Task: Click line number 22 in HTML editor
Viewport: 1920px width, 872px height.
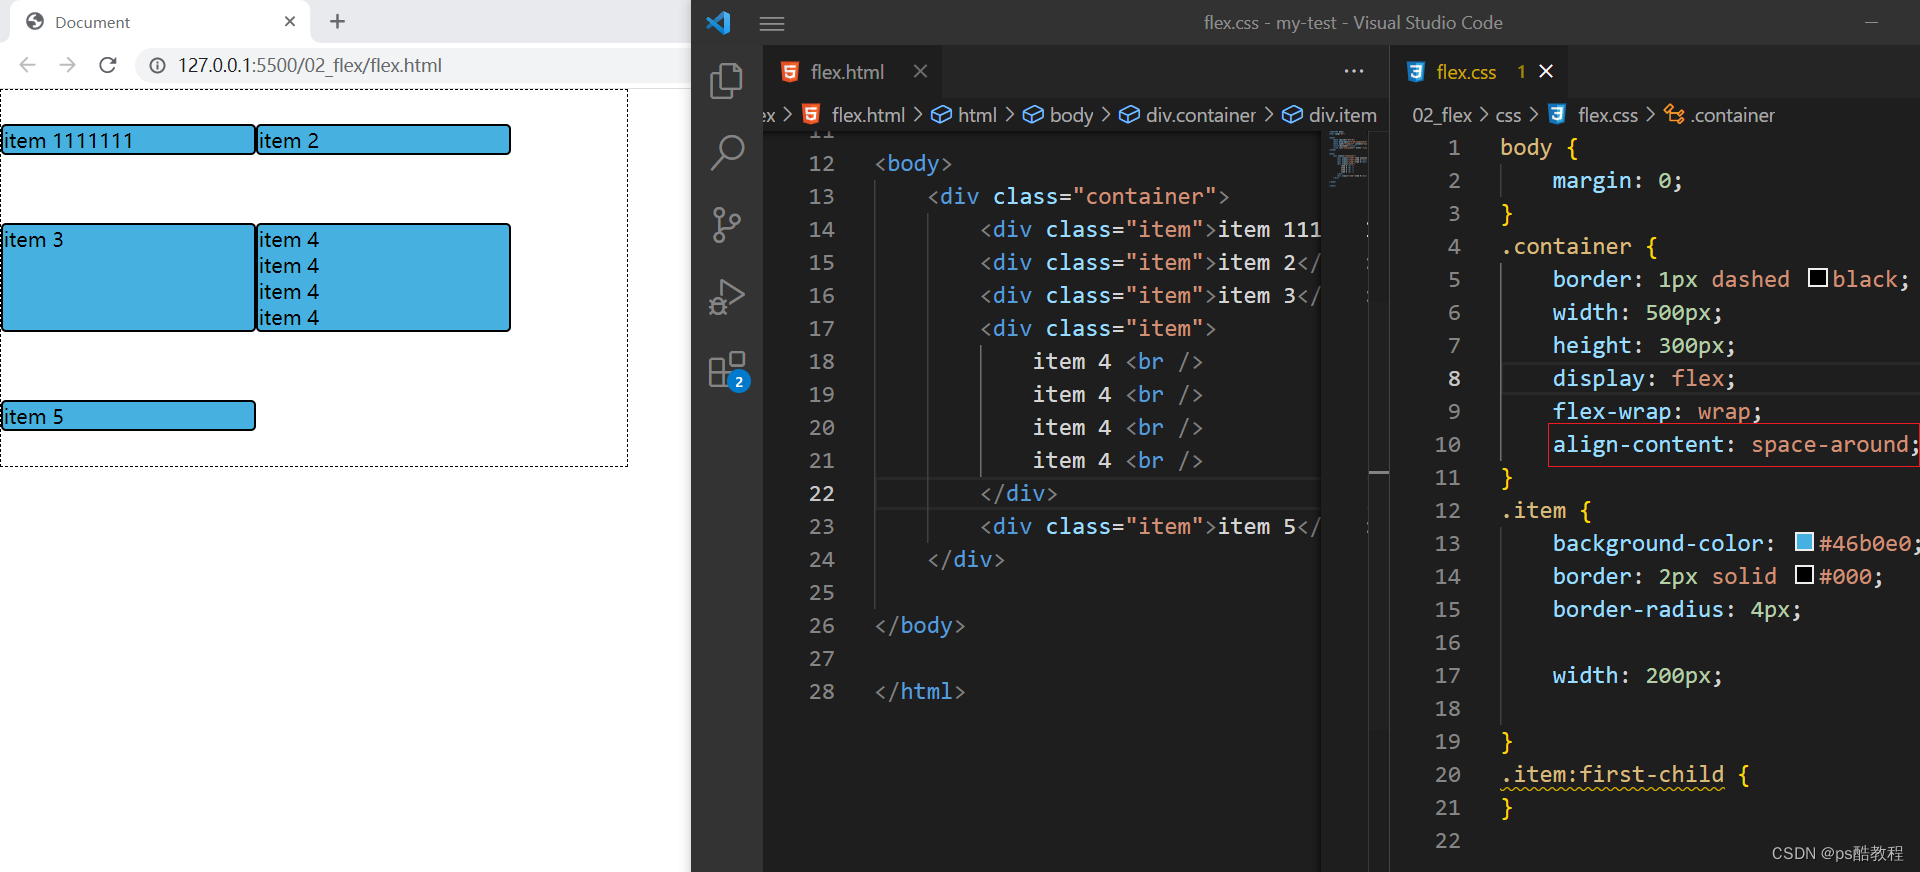Action: [x=821, y=493]
